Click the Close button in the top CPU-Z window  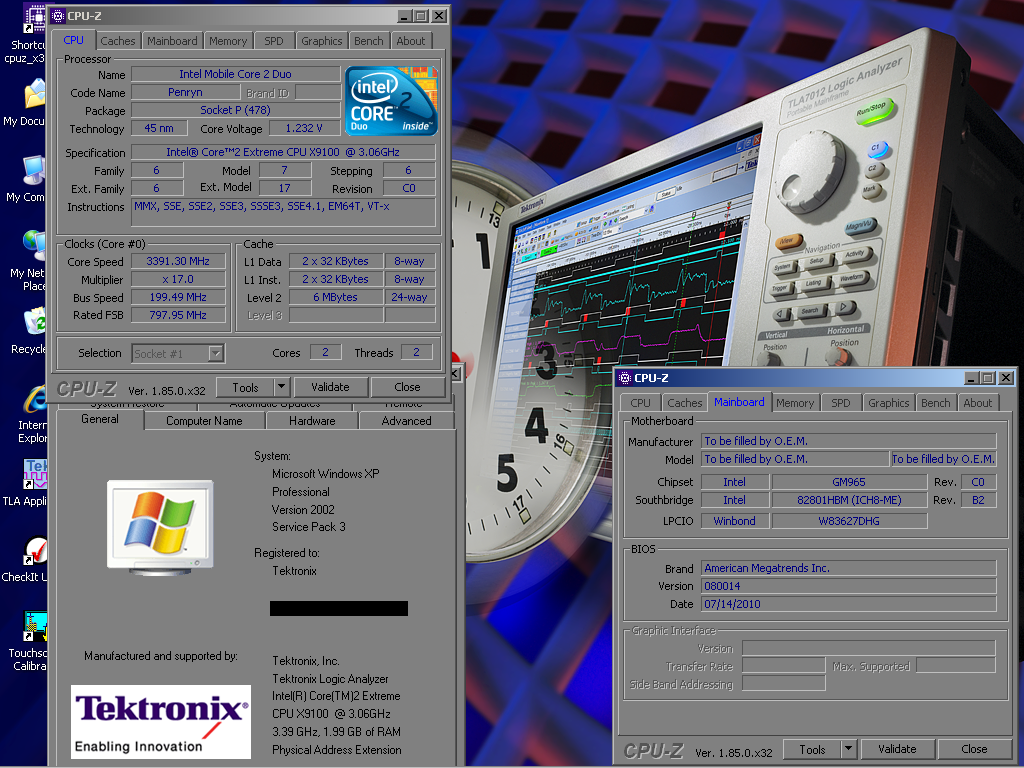[408, 387]
